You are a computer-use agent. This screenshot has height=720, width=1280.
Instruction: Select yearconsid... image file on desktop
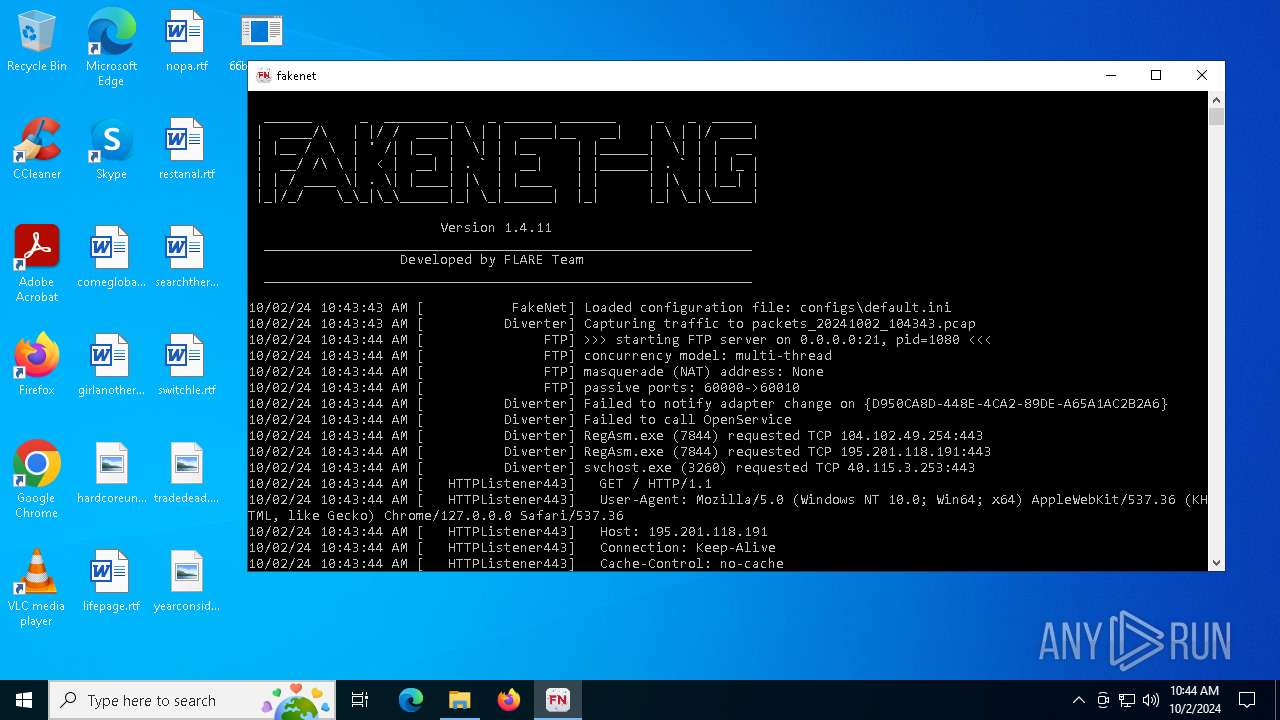coord(185,582)
